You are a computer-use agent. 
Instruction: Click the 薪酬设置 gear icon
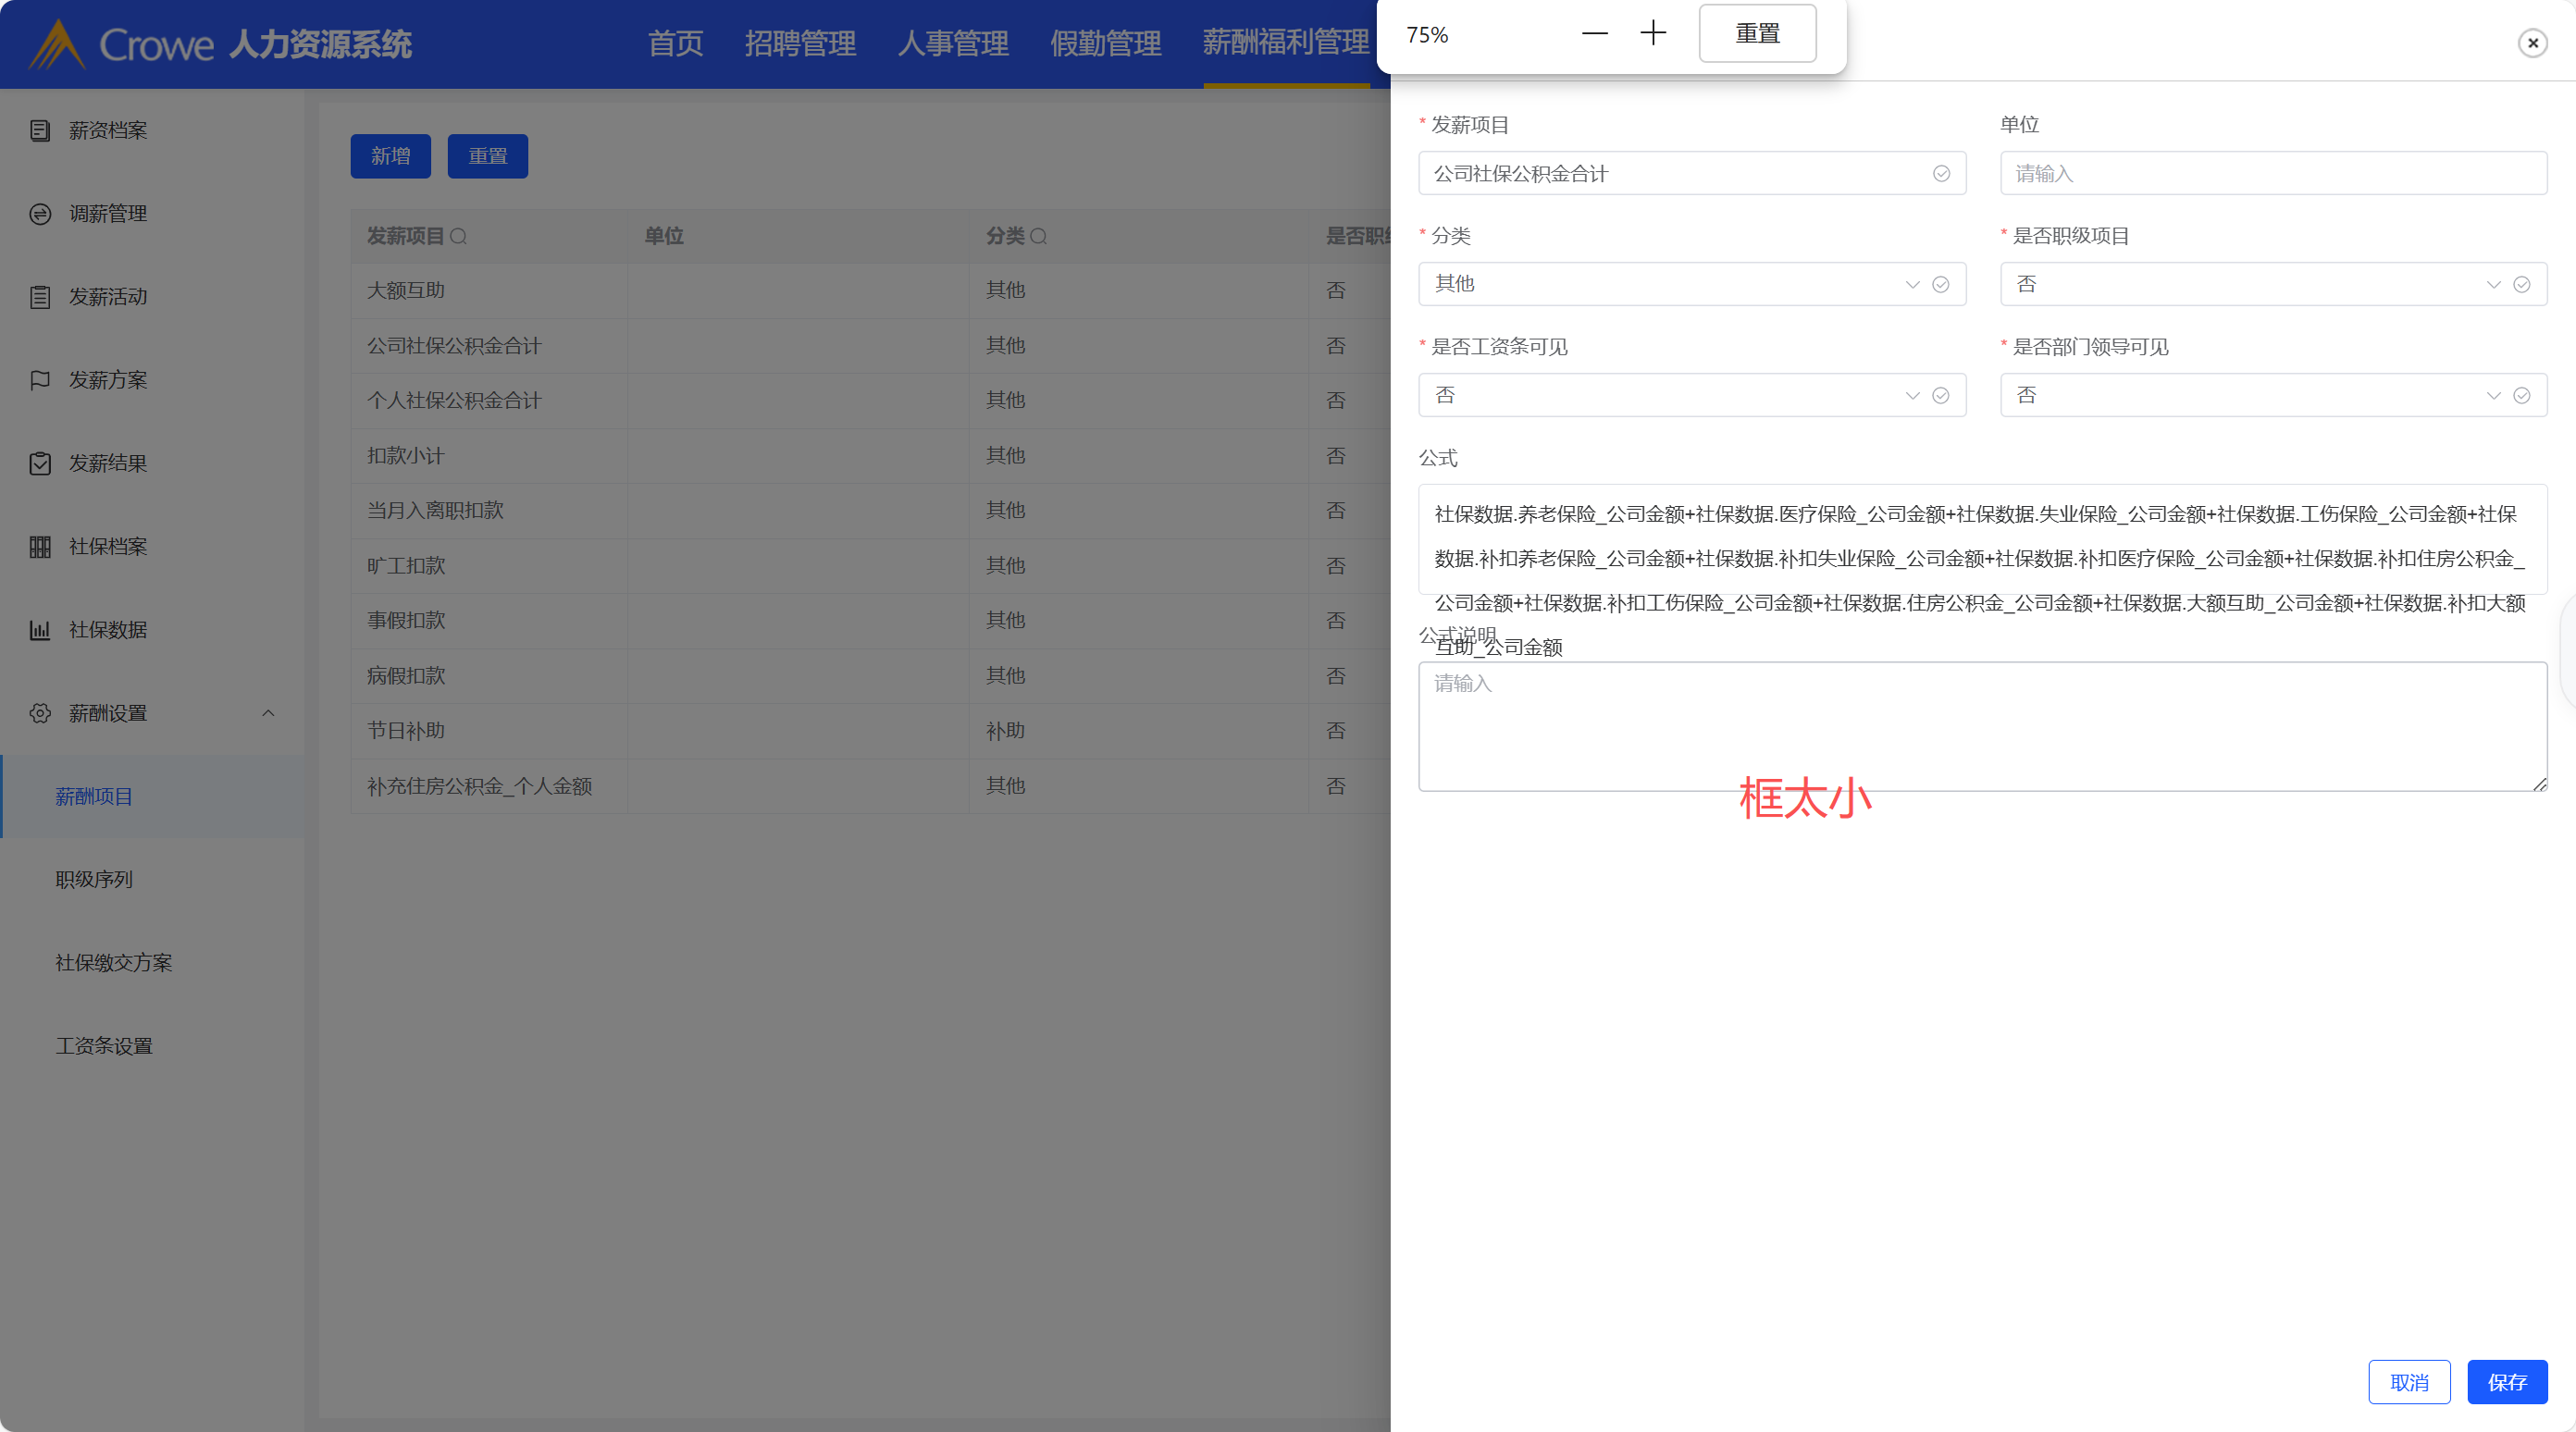[x=40, y=713]
